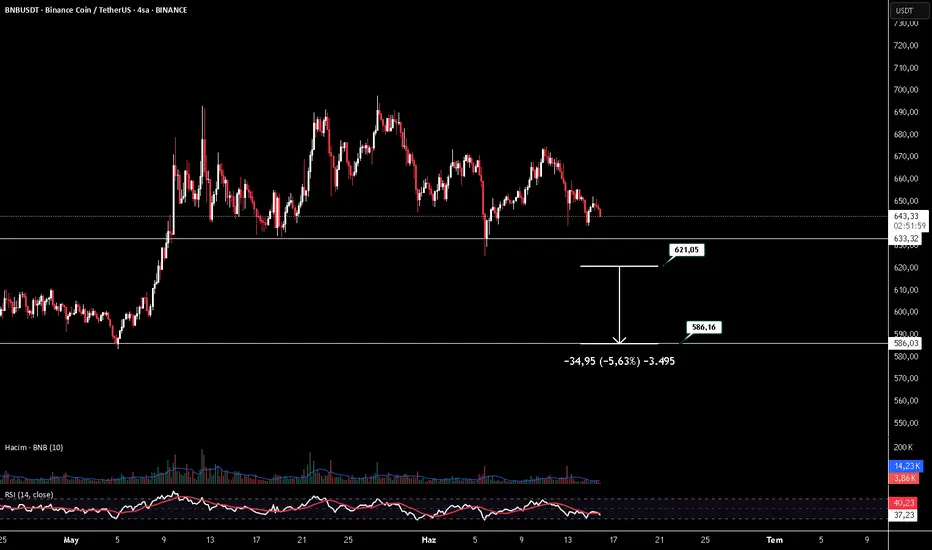The height and width of the screenshot is (550, 932).
Task: Click the 633,32 horizontal line price tag
Action: (905, 238)
